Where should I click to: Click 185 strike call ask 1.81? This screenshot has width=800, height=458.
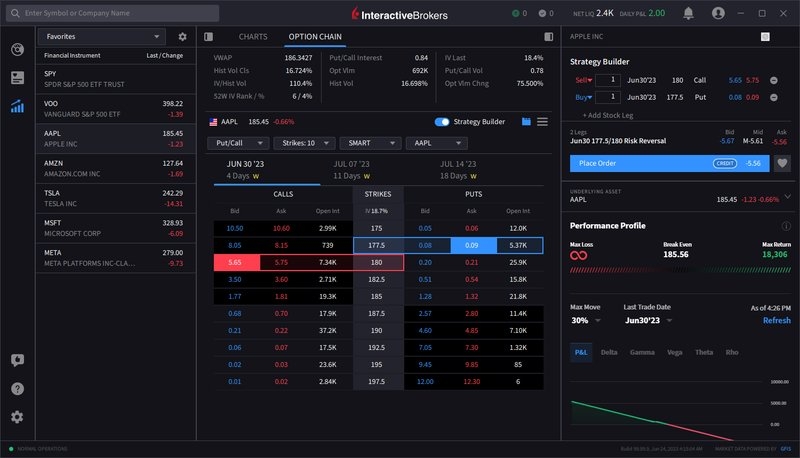click(x=281, y=296)
